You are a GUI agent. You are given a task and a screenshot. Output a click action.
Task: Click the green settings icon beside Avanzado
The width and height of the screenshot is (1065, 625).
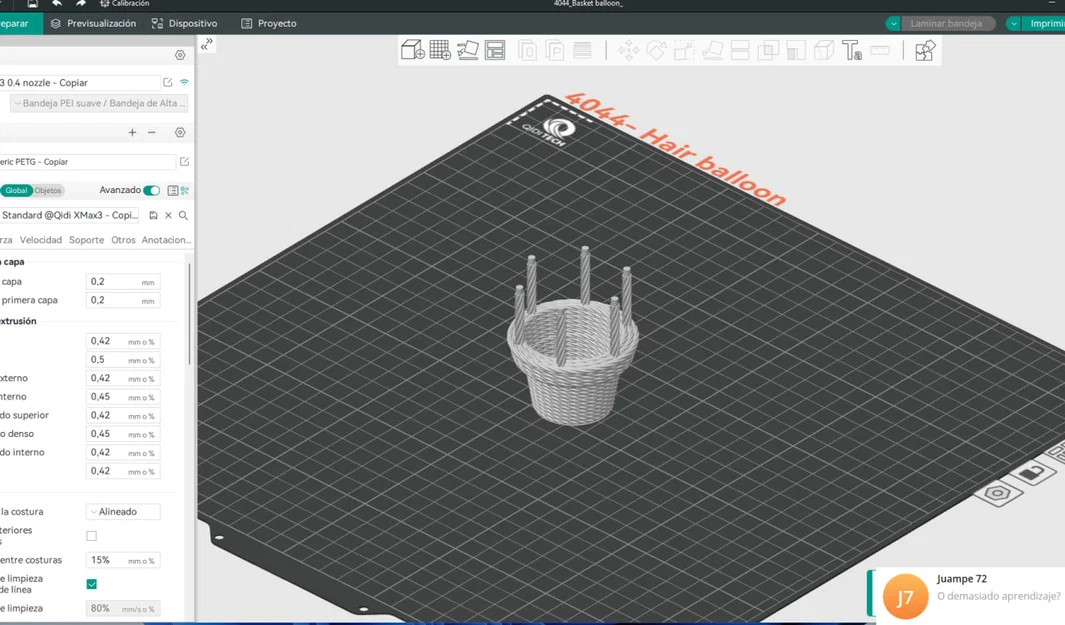click(x=185, y=190)
